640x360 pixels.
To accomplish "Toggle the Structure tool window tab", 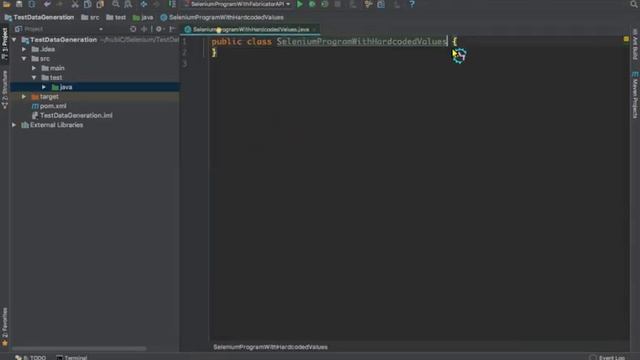I will coord(4,89).
